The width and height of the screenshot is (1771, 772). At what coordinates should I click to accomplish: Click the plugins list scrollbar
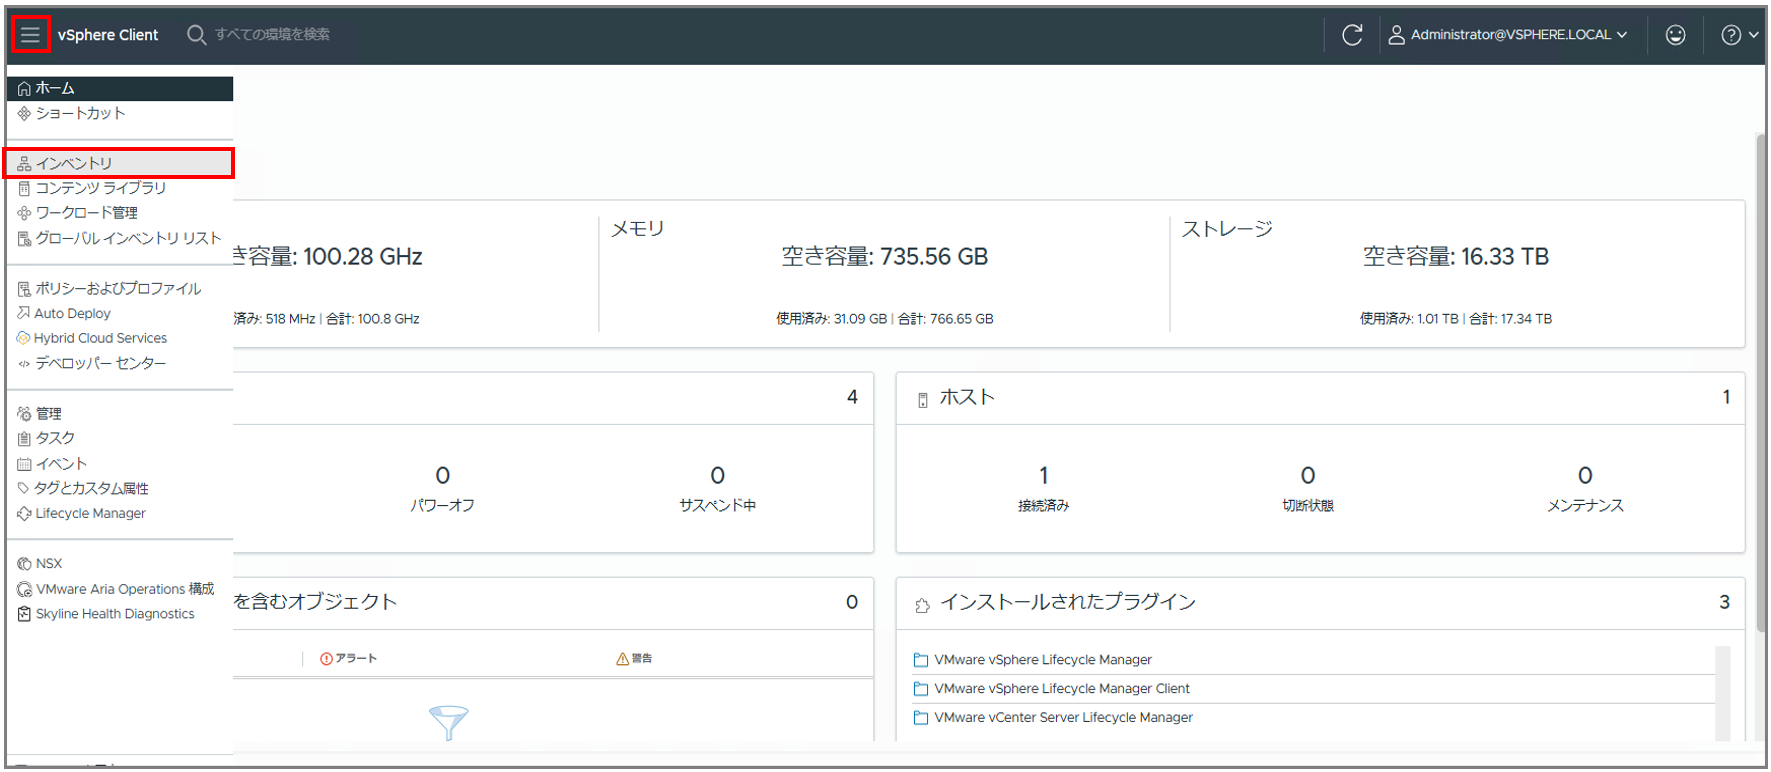click(1722, 693)
